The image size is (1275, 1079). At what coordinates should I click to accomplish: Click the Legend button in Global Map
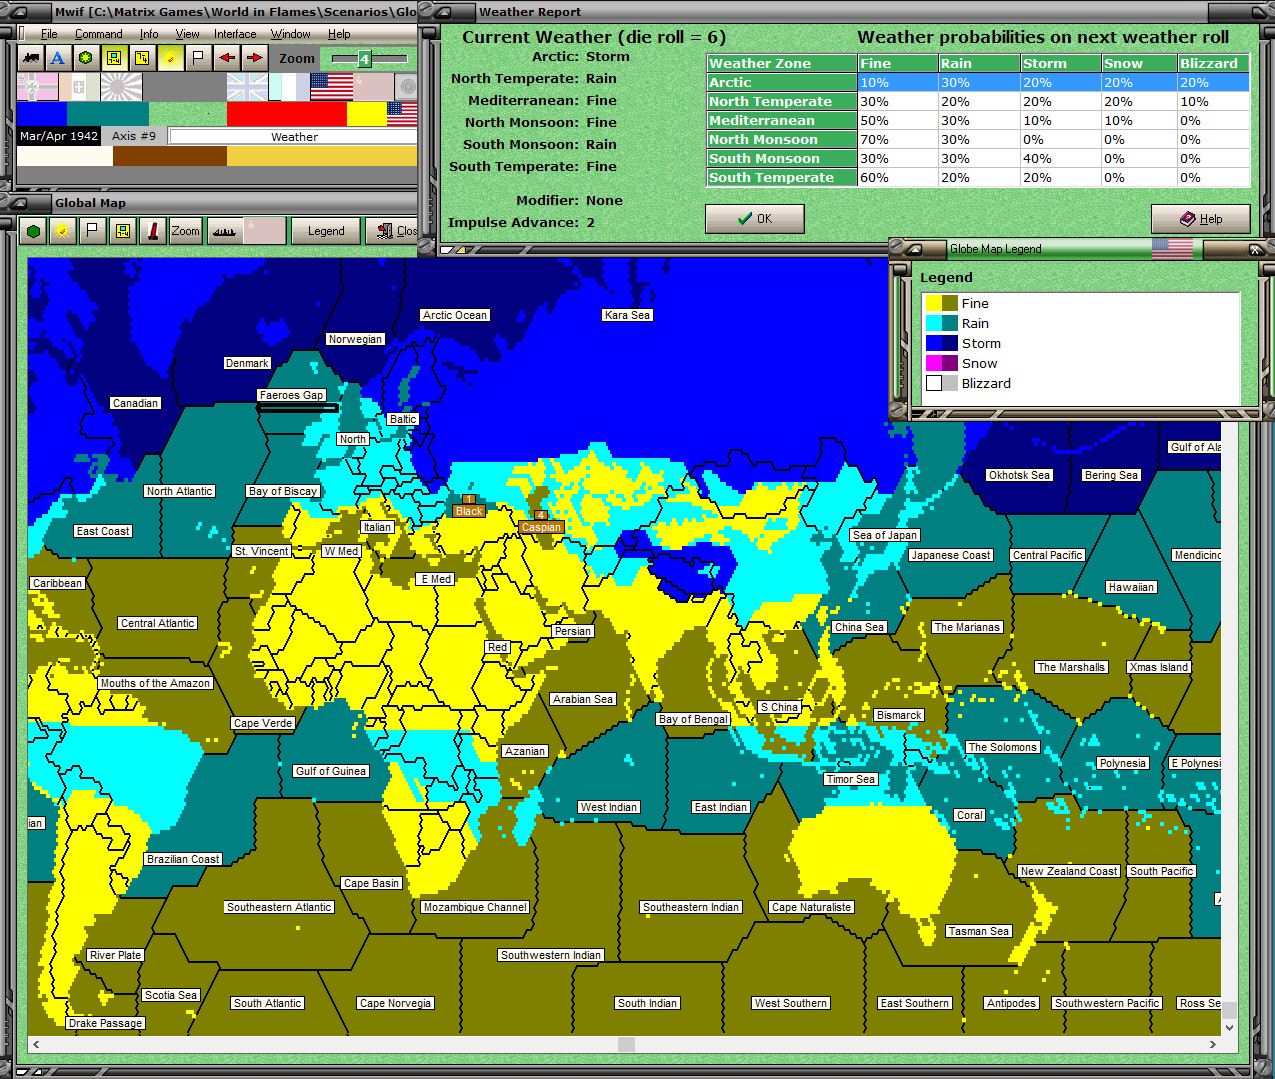coord(326,231)
